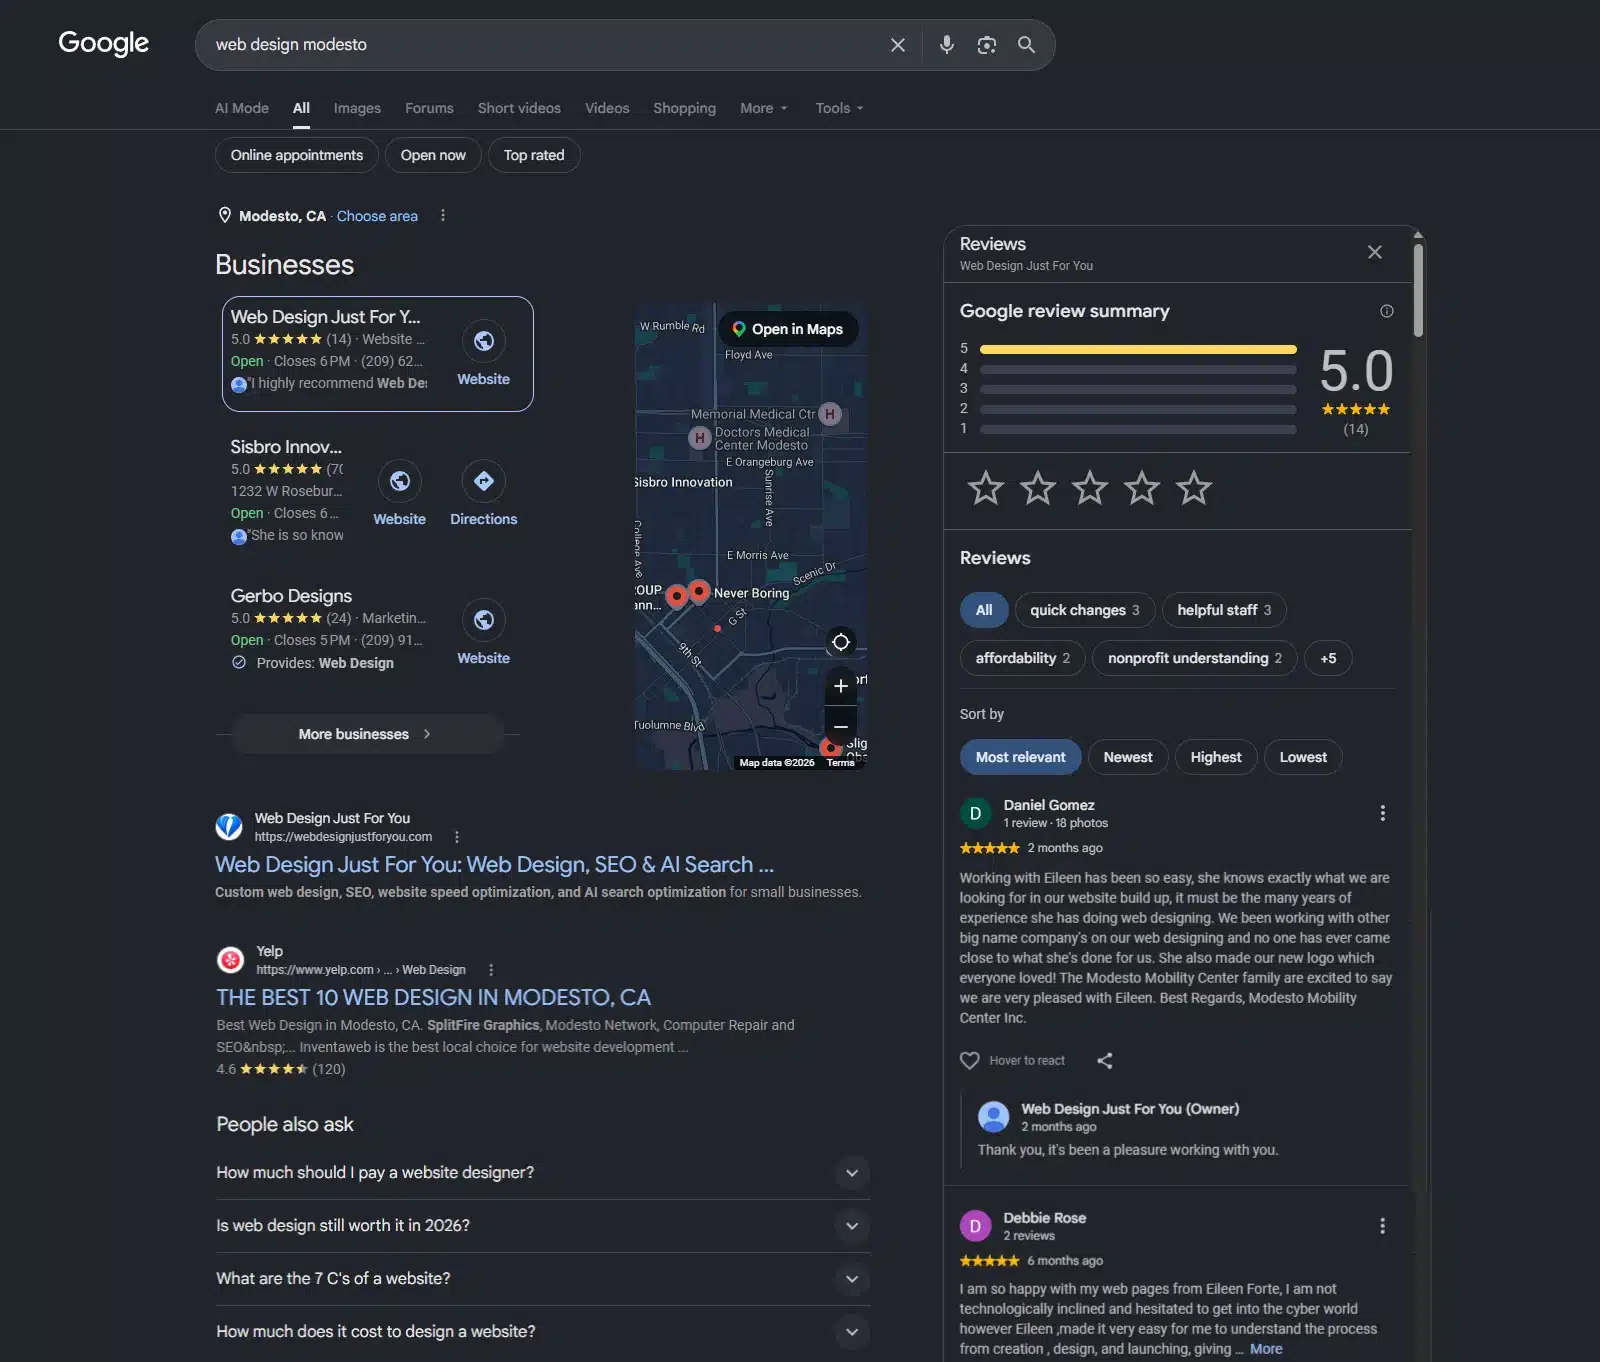Filter reviews by quick changes

point(1084,610)
